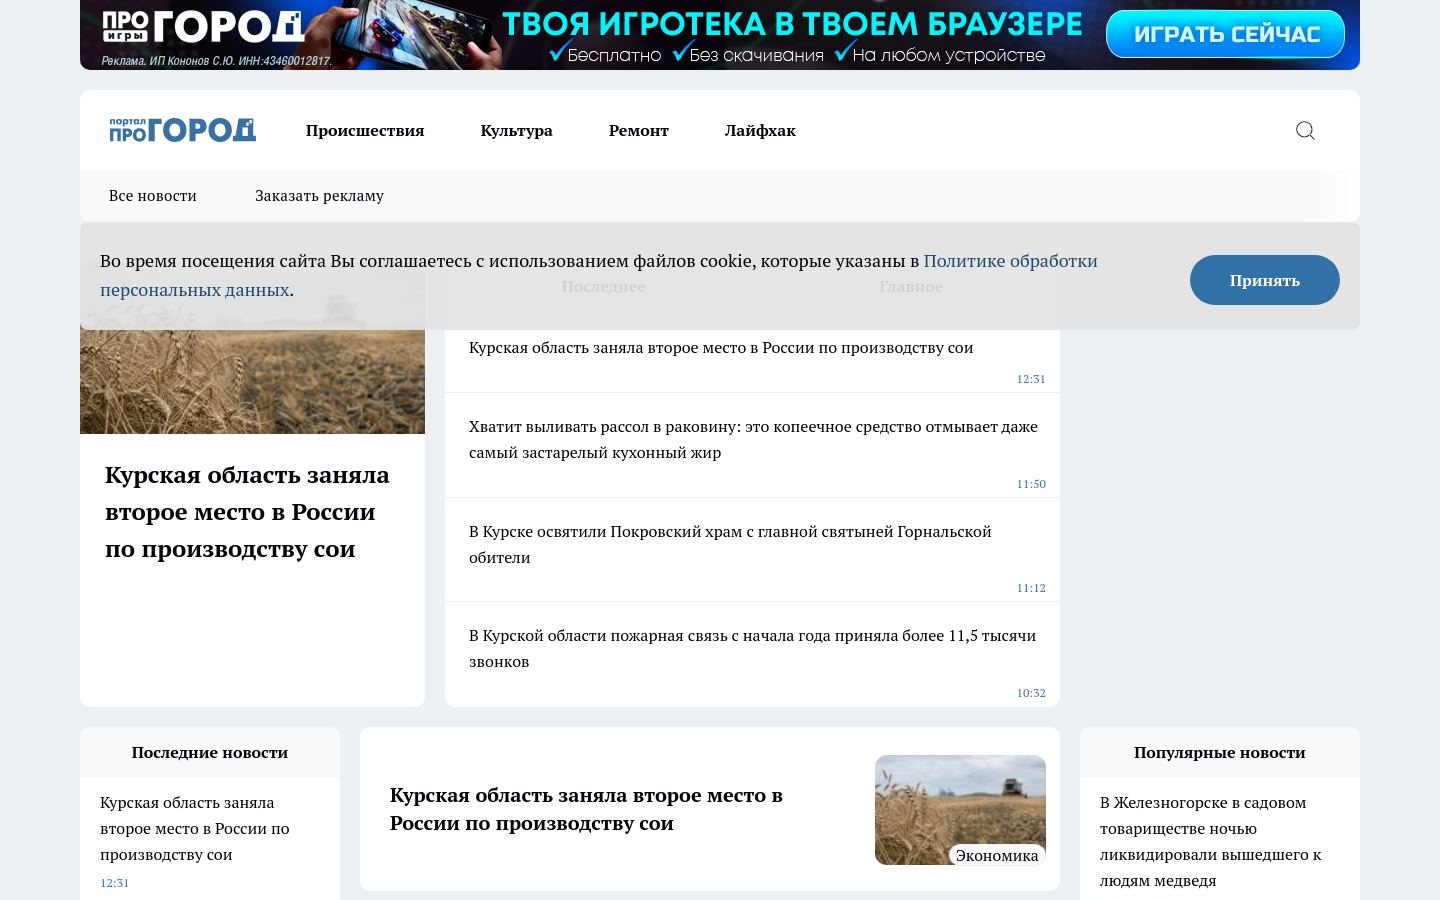Open the 12:31 soy production story in the tab list
Viewport: 1440px width, 900px height.
[x=721, y=348]
